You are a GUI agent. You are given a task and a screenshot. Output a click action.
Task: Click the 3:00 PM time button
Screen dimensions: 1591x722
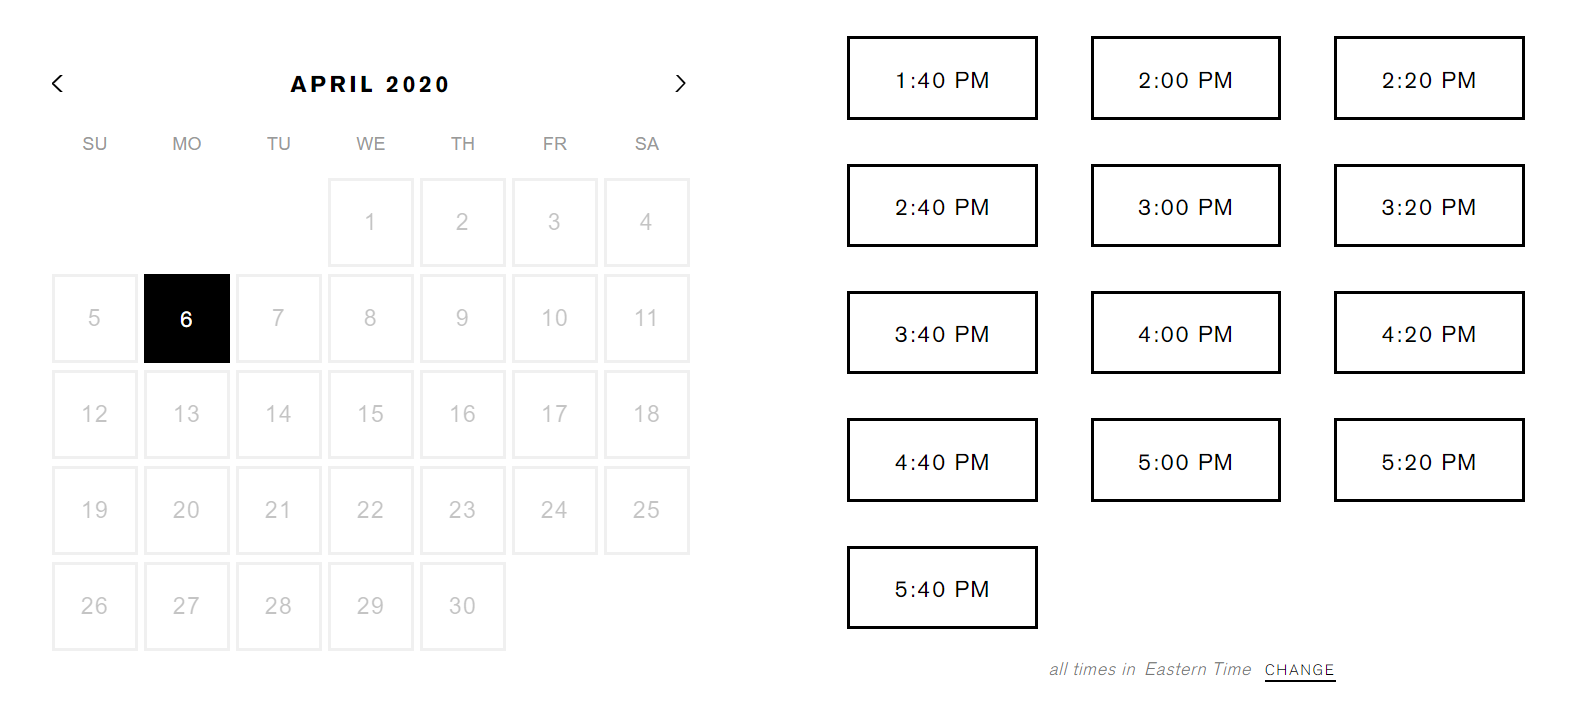click(x=1185, y=206)
